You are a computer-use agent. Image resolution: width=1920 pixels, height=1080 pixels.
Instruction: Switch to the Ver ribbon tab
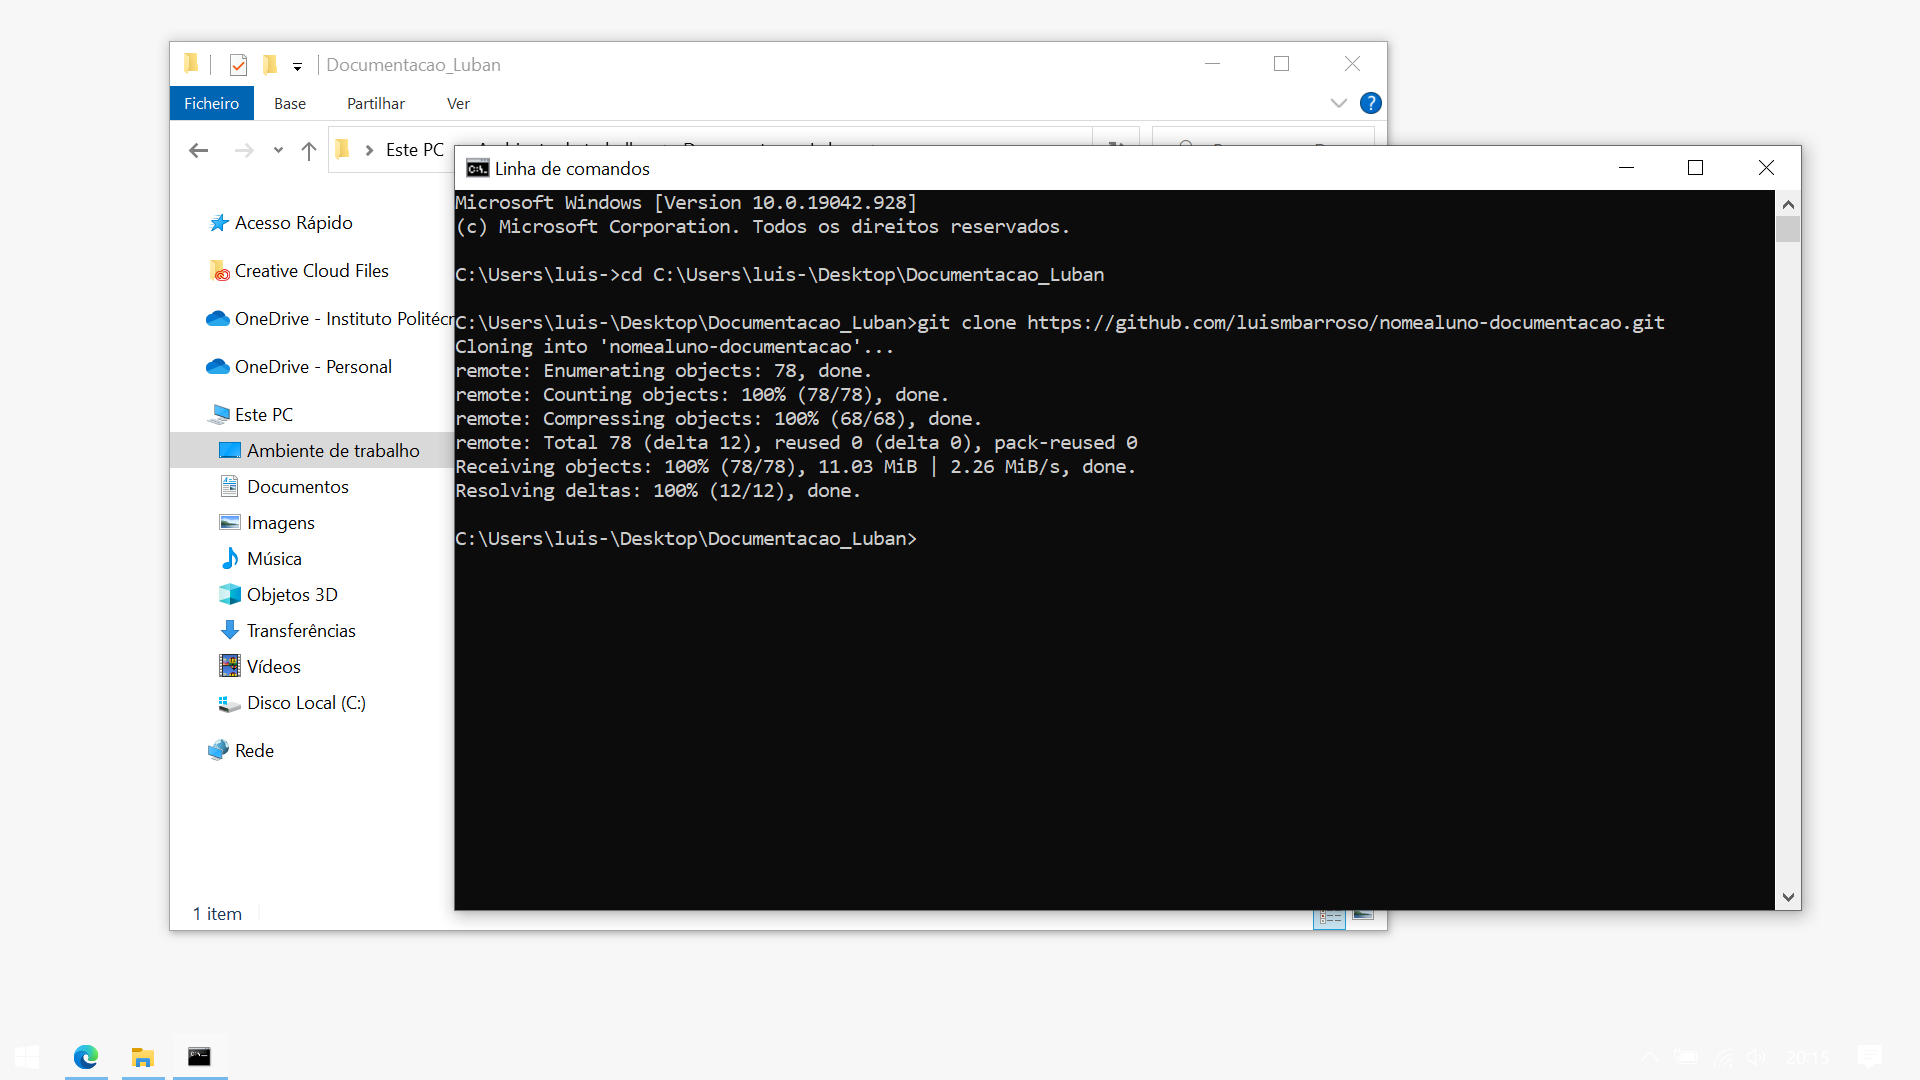coord(458,103)
